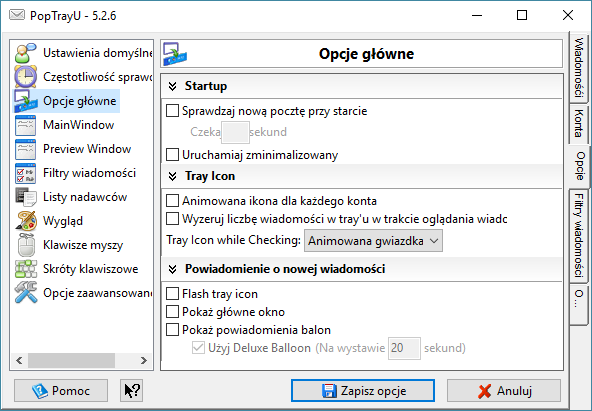Open Ustawienia domyślne user icon
Viewport: 592px width, 411px height.
tap(25, 53)
